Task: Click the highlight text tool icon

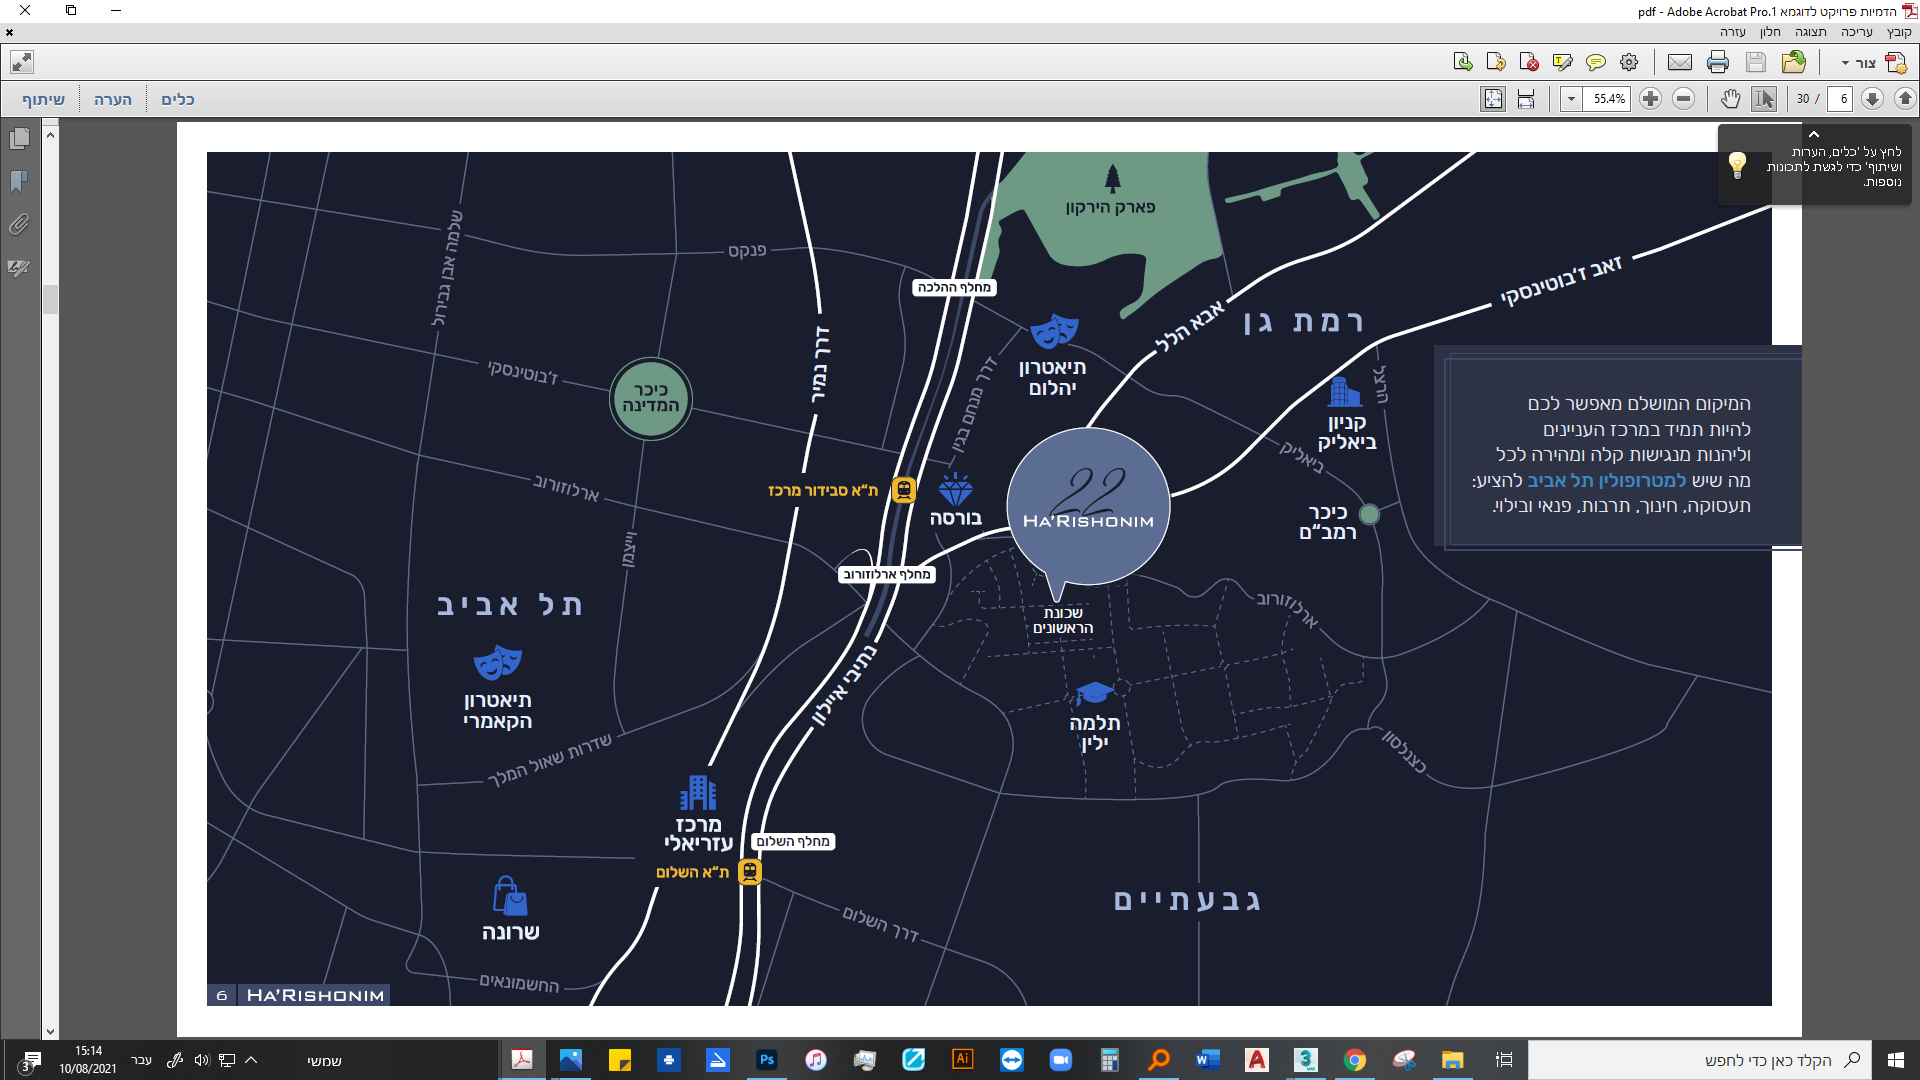Action: point(1562,63)
